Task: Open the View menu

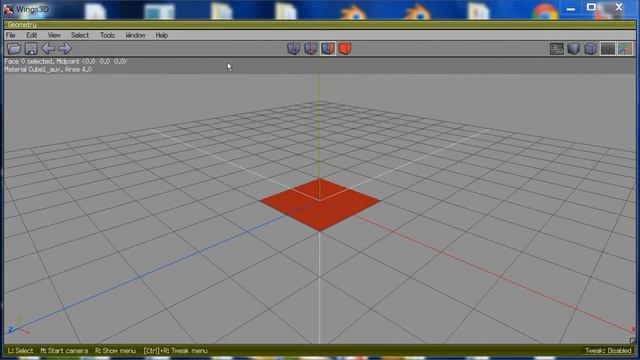Action: (x=54, y=35)
